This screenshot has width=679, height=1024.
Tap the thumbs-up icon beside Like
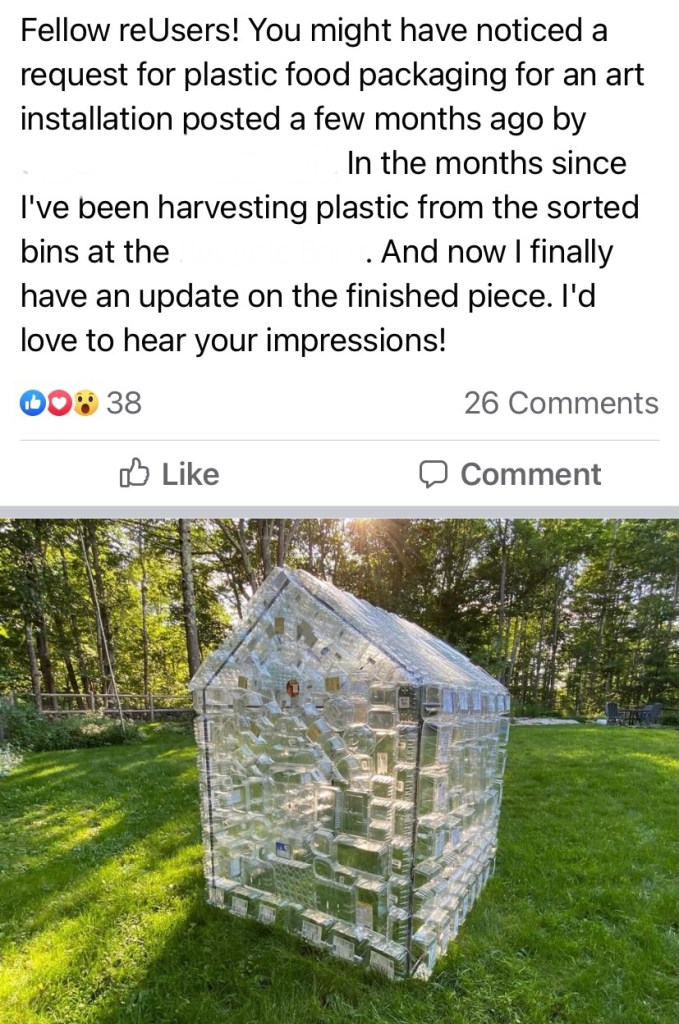tap(134, 473)
